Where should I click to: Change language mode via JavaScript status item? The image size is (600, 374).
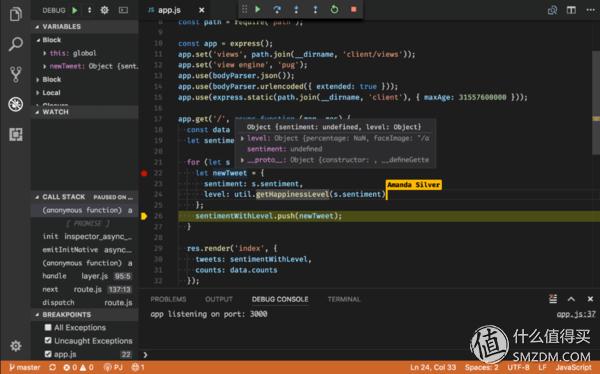click(574, 367)
